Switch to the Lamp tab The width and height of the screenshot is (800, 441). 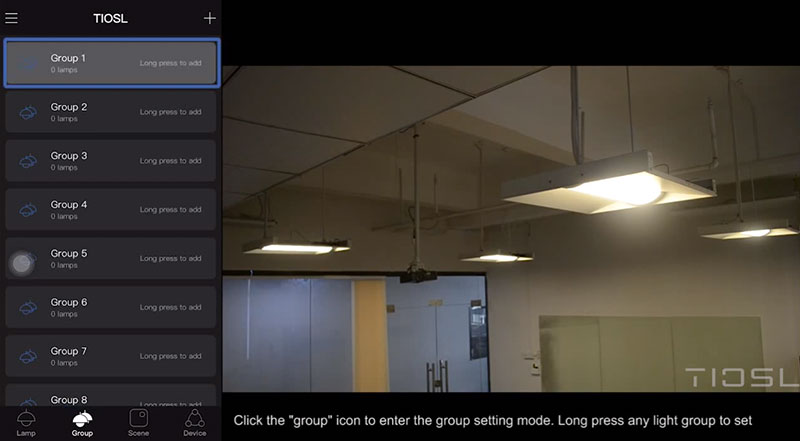pyautogui.click(x=26, y=423)
